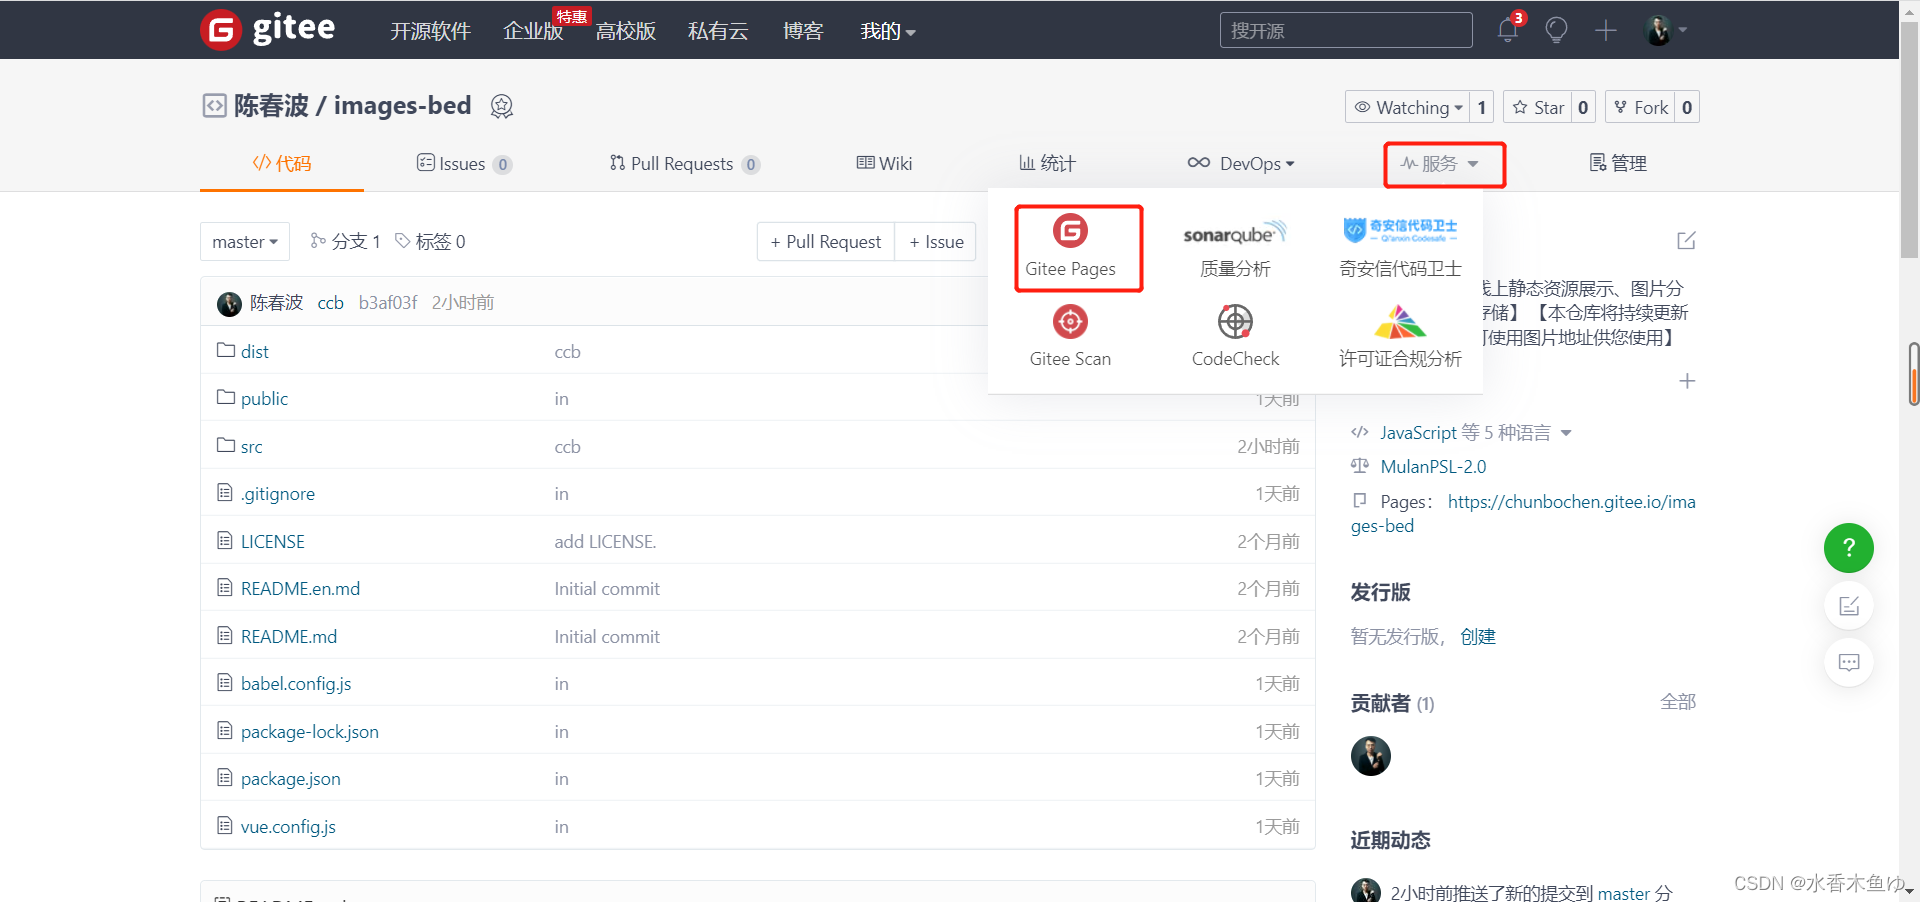Image resolution: width=1920 pixels, height=902 pixels.
Task: Switch to the 代码 tab
Action: pyautogui.click(x=282, y=163)
